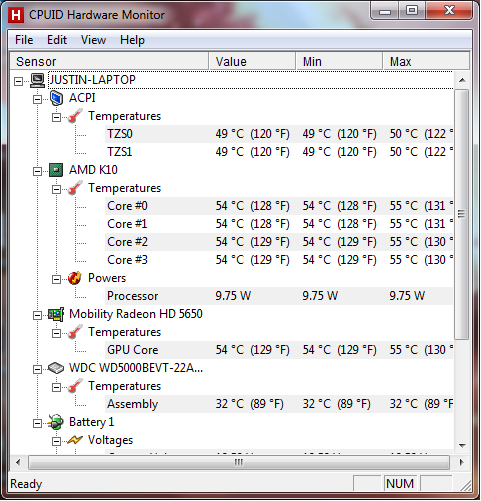Select the TZS1 sensor row

pyautogui.click(x=279, y=152)
